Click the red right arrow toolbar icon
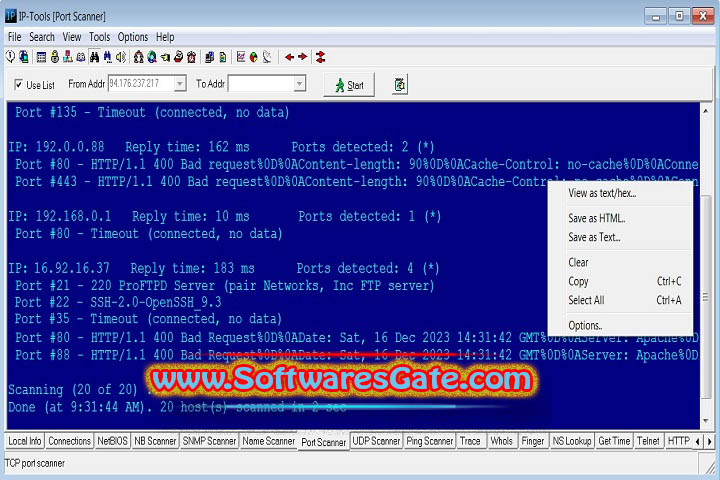Screen dimensions: 720x480 click(303, 57)
